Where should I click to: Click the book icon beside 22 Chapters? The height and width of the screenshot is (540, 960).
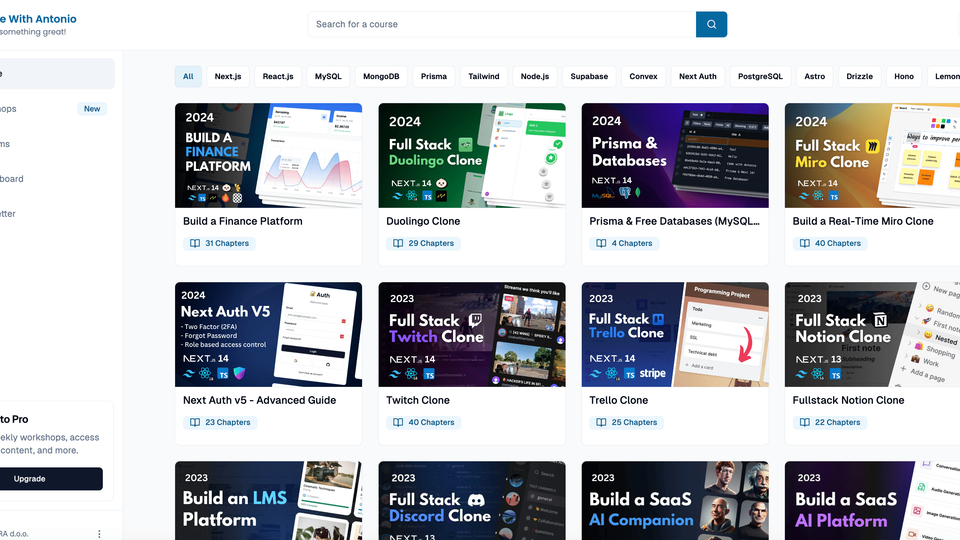point(804,422)
